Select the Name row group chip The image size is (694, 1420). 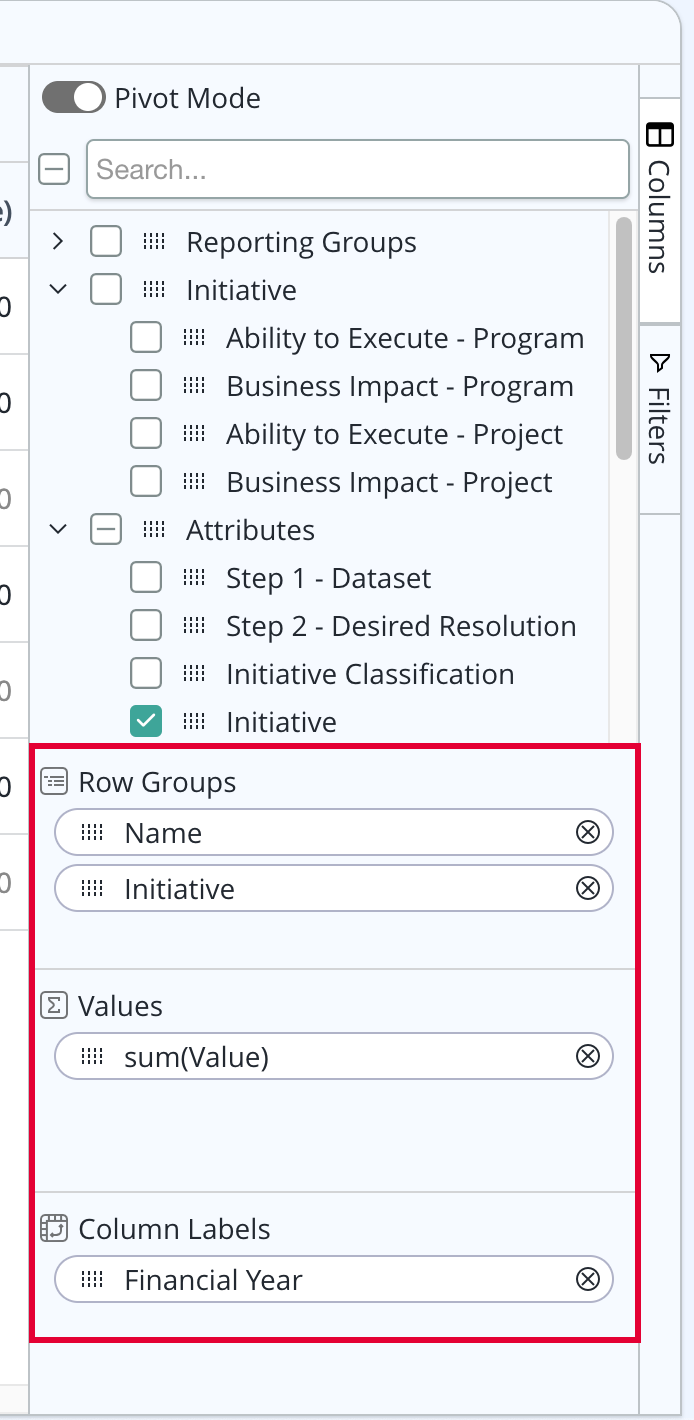334,832
